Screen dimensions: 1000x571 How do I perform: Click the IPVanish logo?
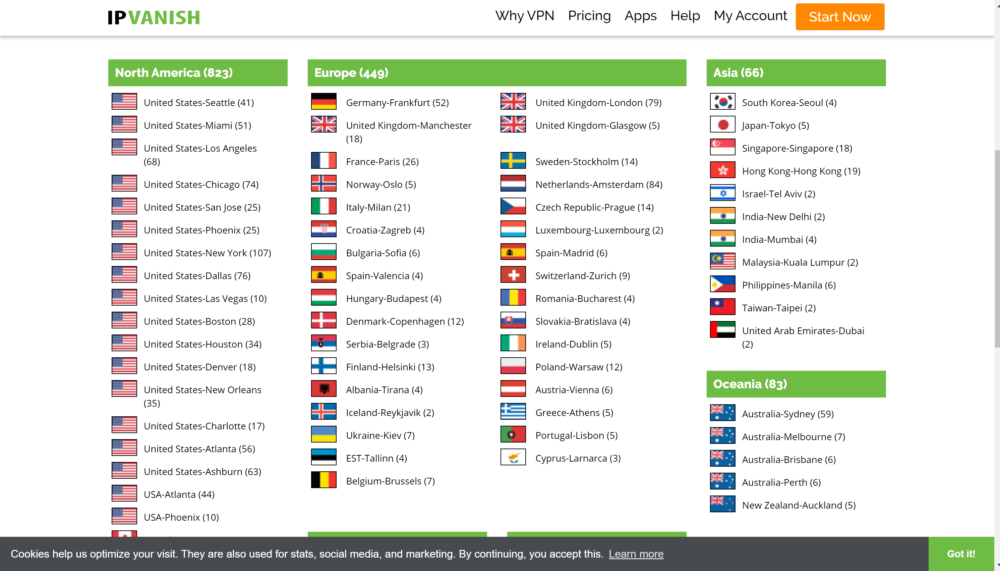154,17
